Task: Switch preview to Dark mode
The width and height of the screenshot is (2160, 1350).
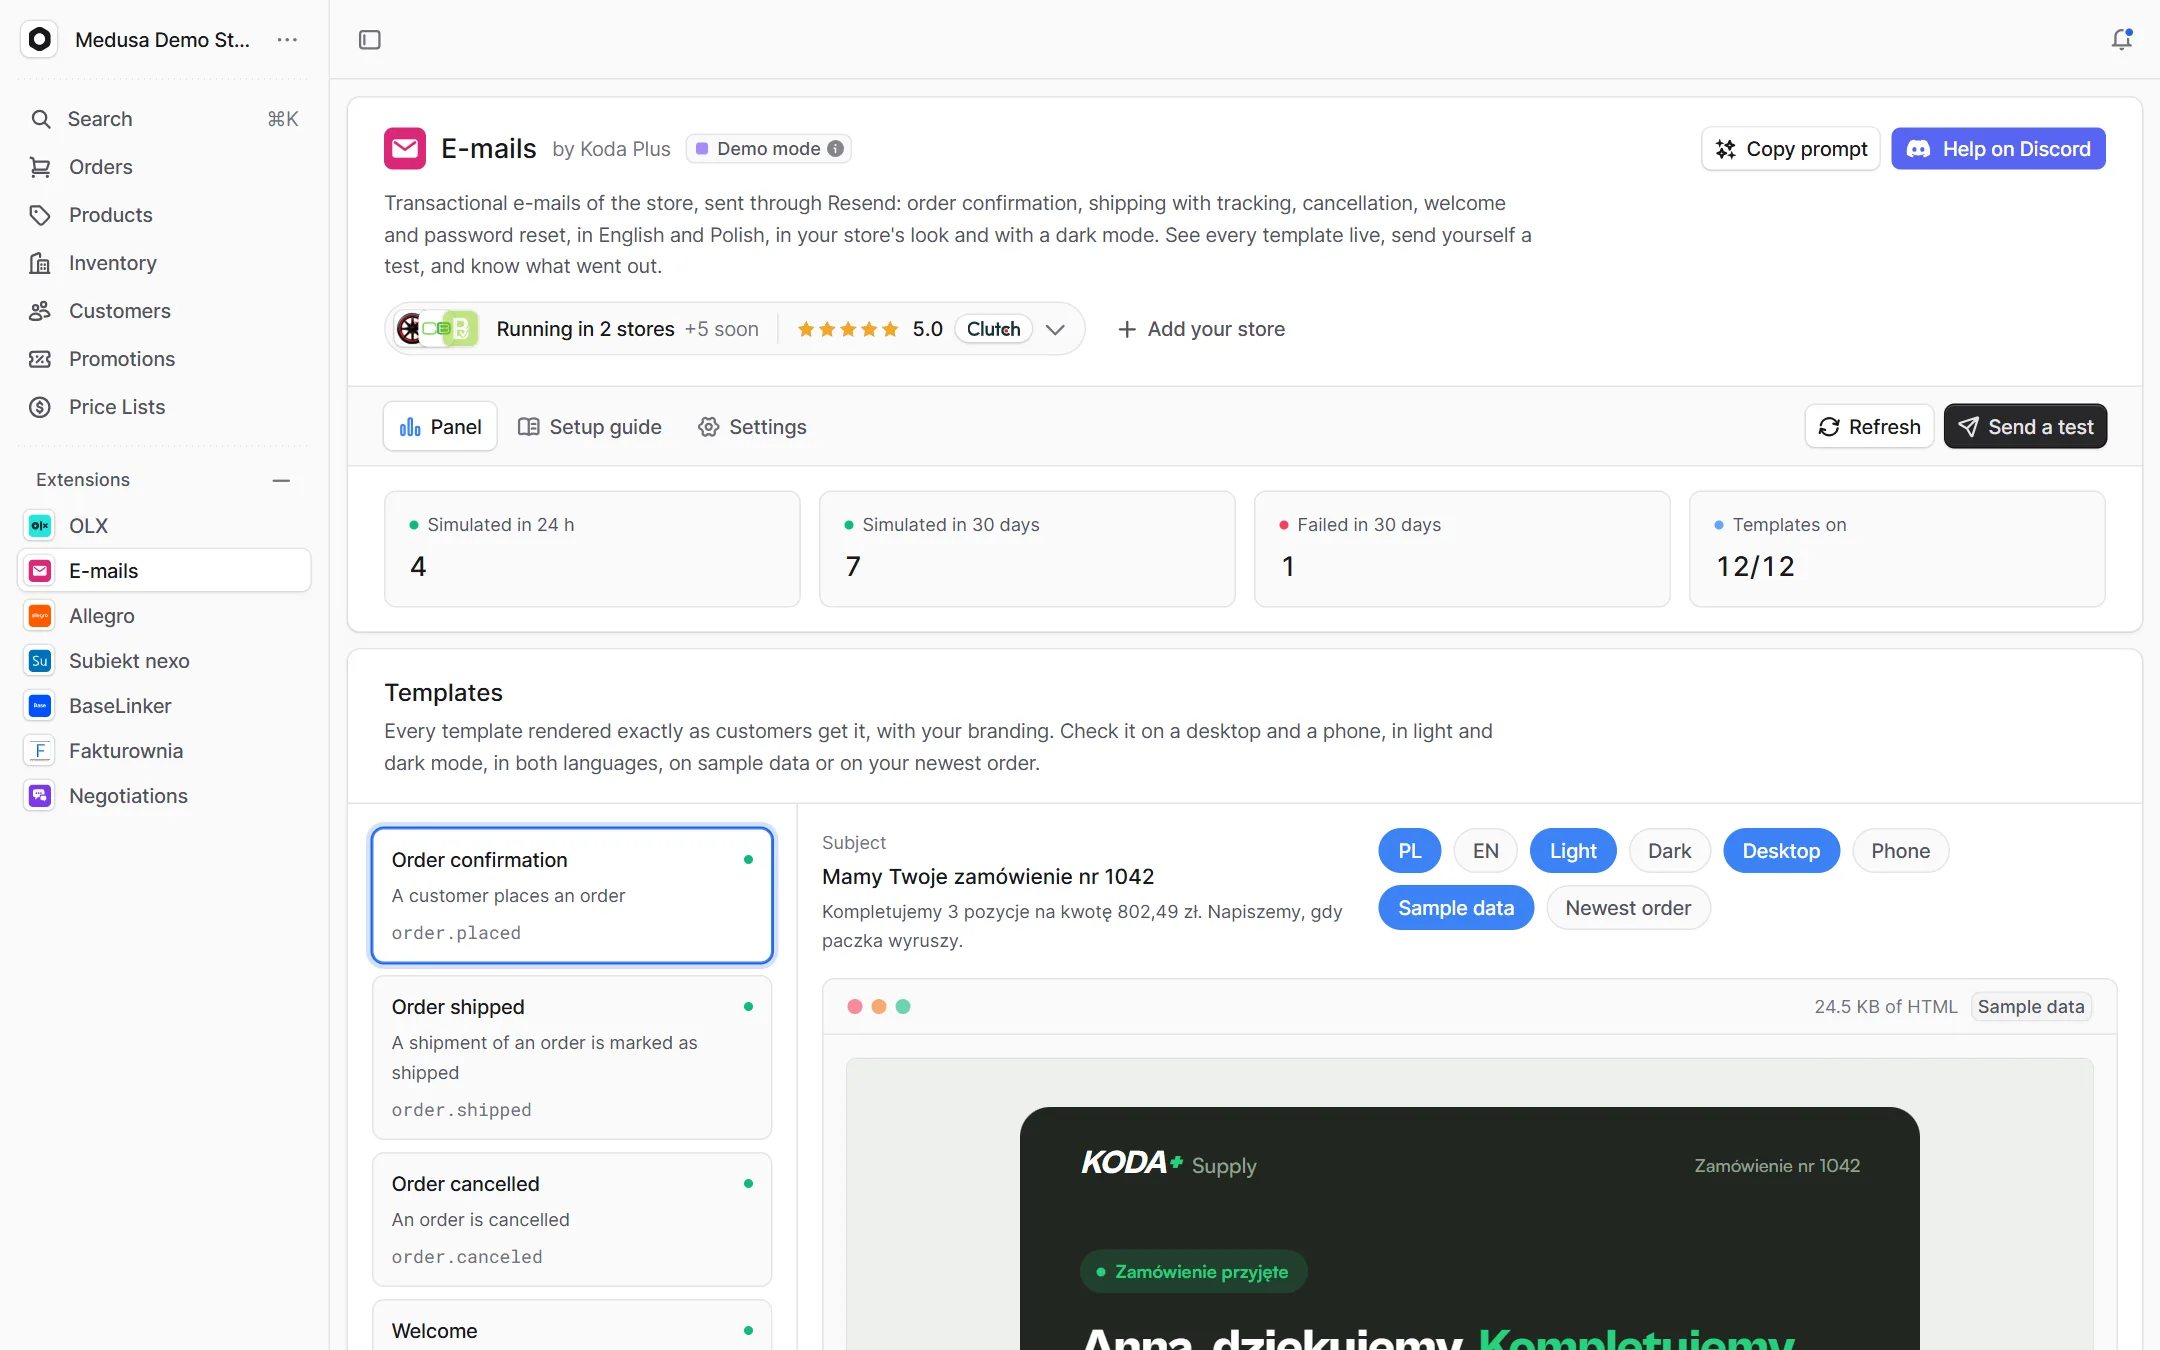Action: point(1669,851)
